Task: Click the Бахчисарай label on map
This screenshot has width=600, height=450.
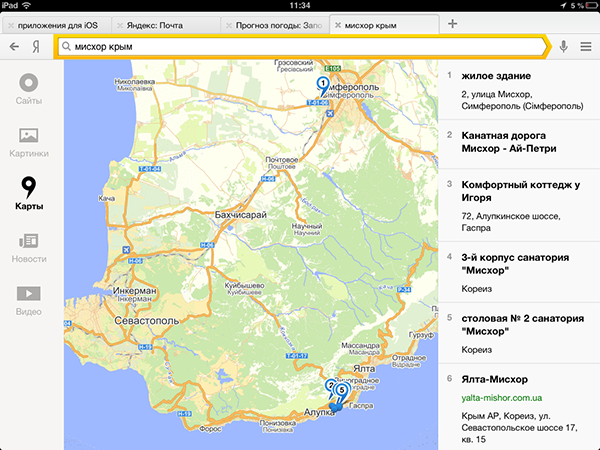Action: [240, 215]
